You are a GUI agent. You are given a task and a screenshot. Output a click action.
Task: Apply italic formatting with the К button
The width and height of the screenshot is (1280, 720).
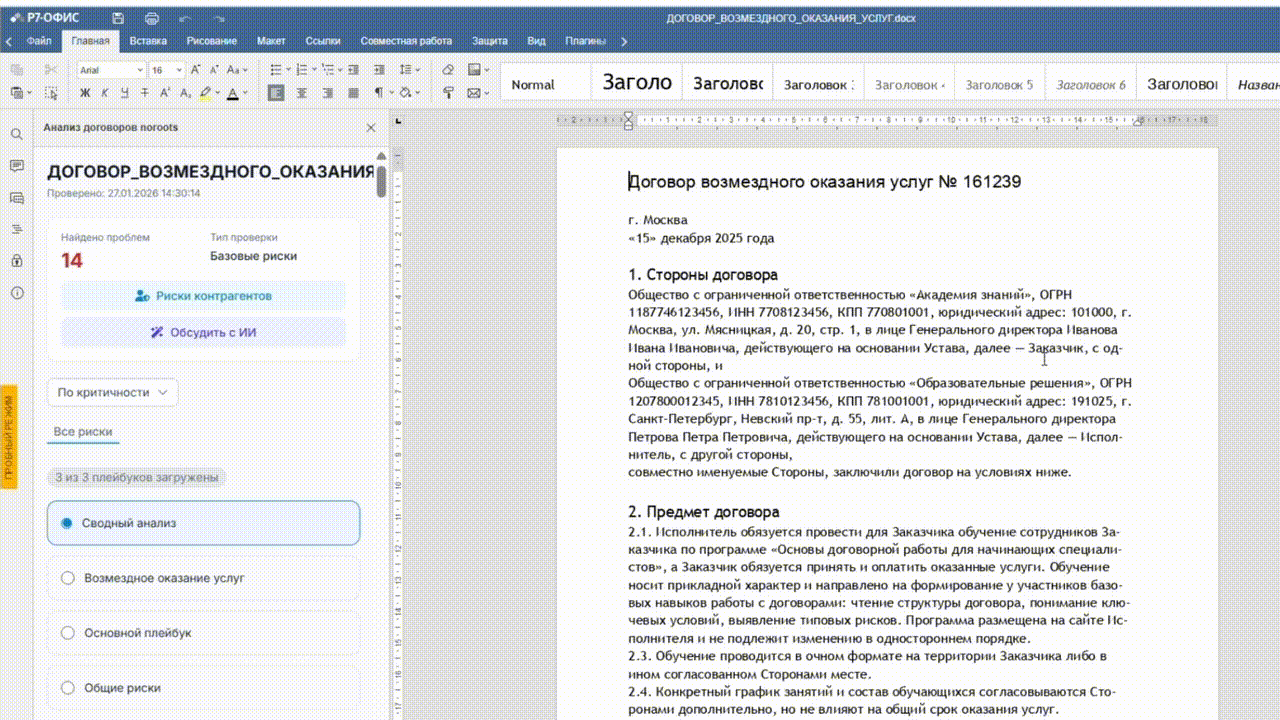tap(105, 93)
